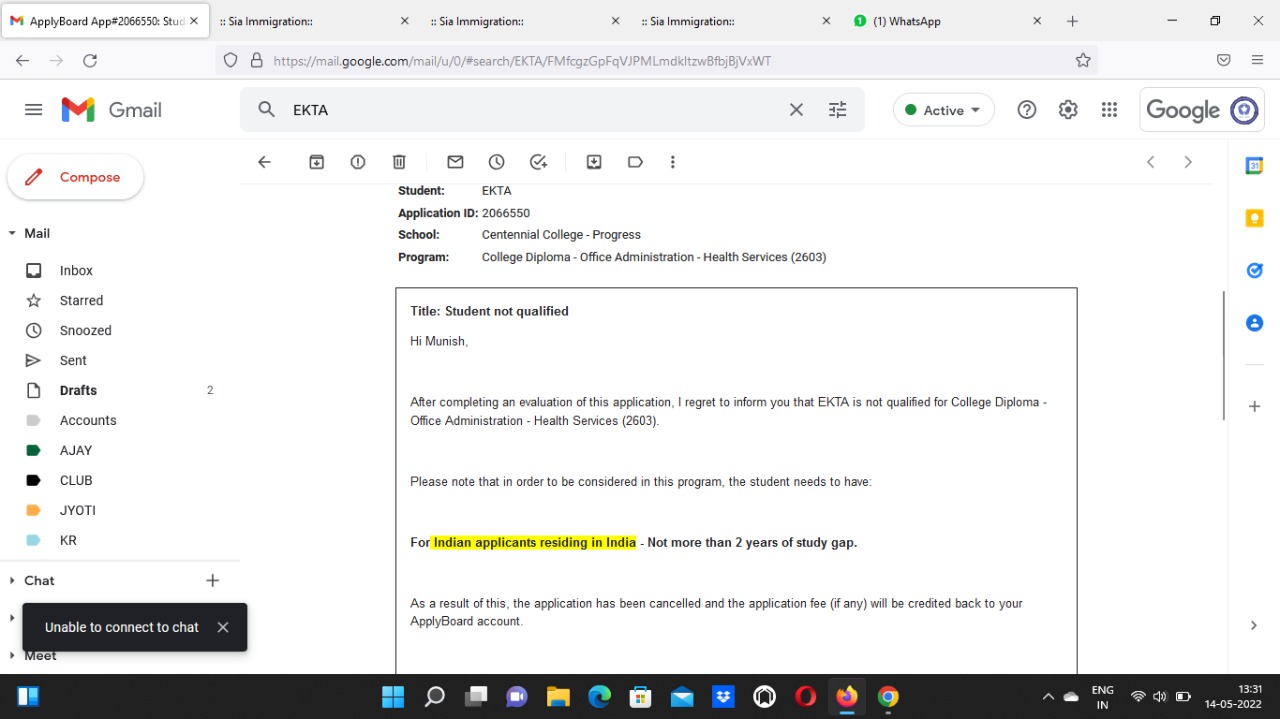Delete this email with trash icon
Viewport: 1280px width, 719px height.
[399, 162]
